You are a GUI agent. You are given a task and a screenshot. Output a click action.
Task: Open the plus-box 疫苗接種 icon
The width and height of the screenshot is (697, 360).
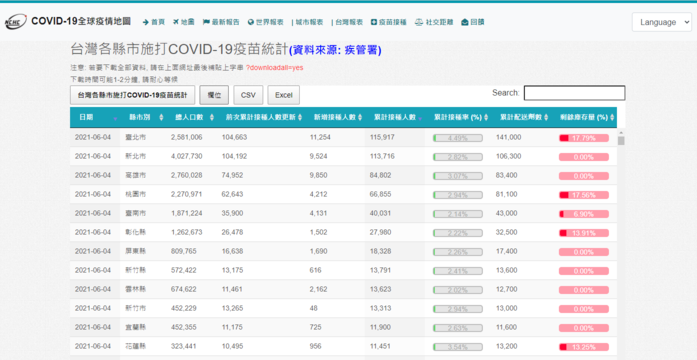click(374, 22)
